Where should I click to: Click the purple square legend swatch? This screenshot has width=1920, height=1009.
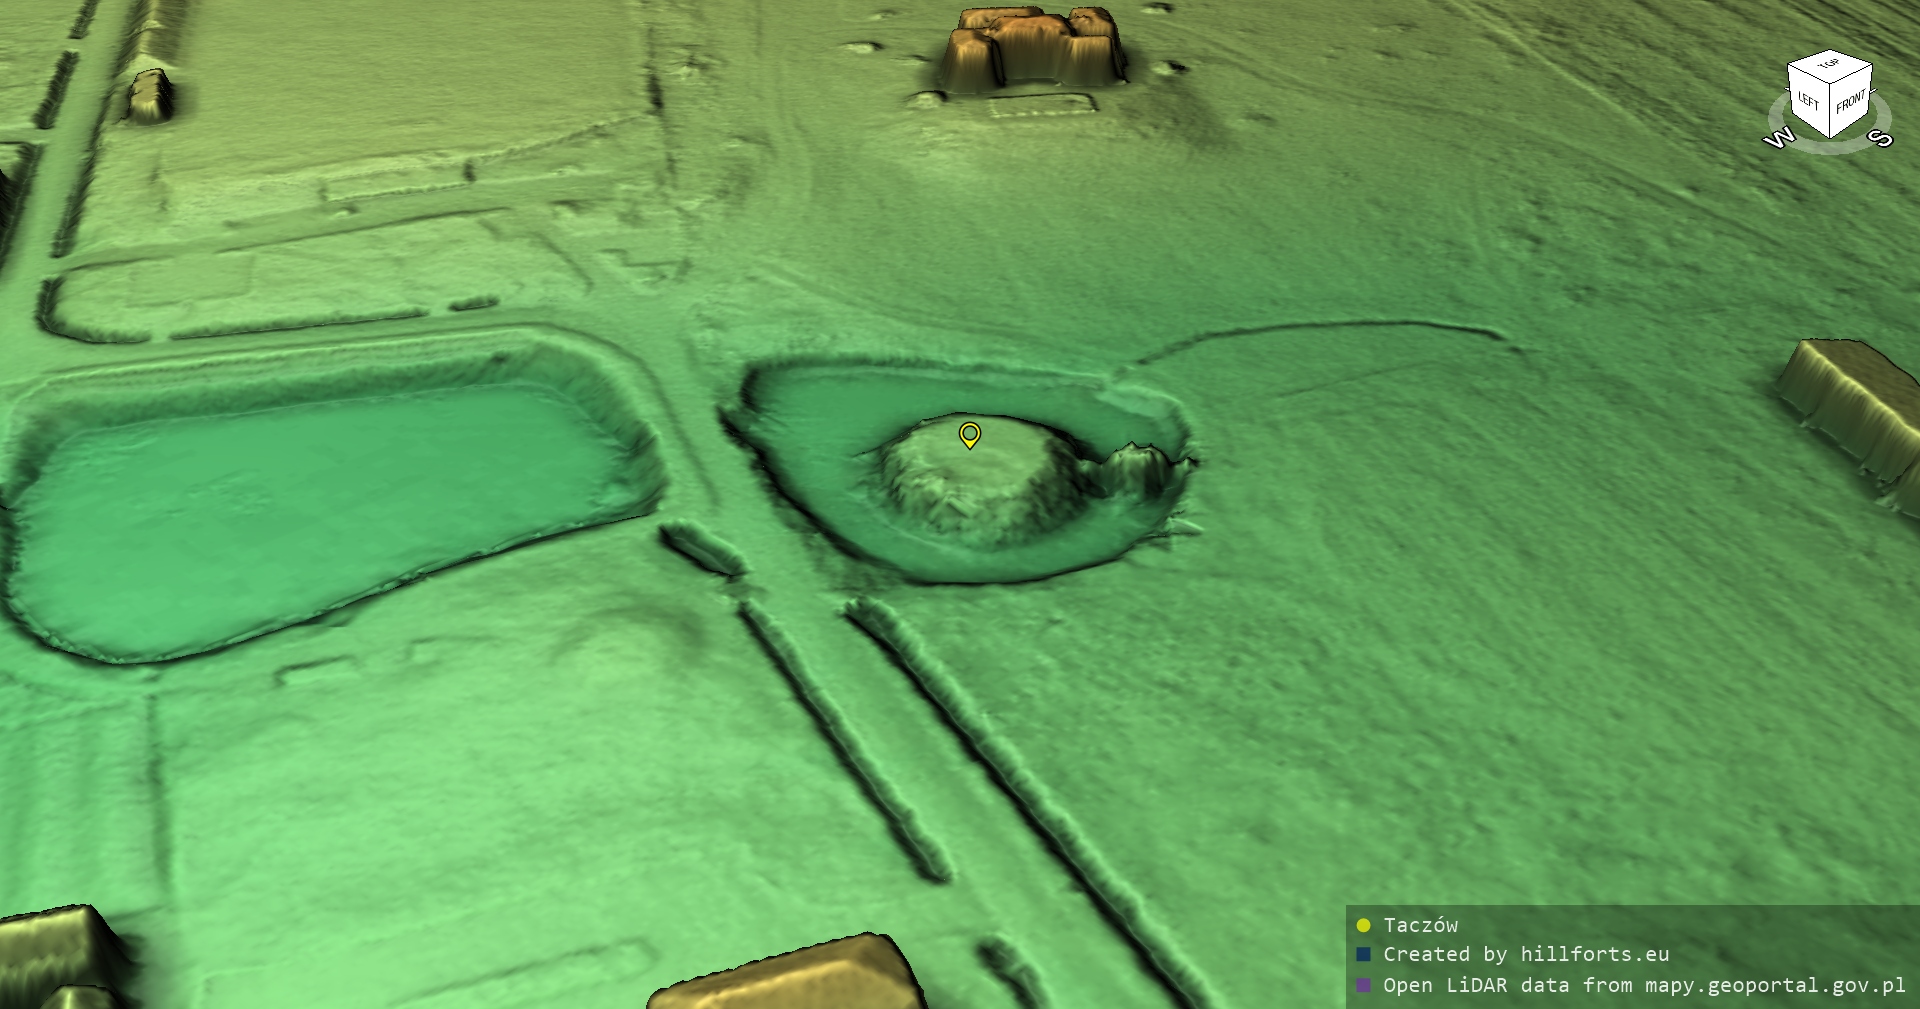tap(1363, 985)
